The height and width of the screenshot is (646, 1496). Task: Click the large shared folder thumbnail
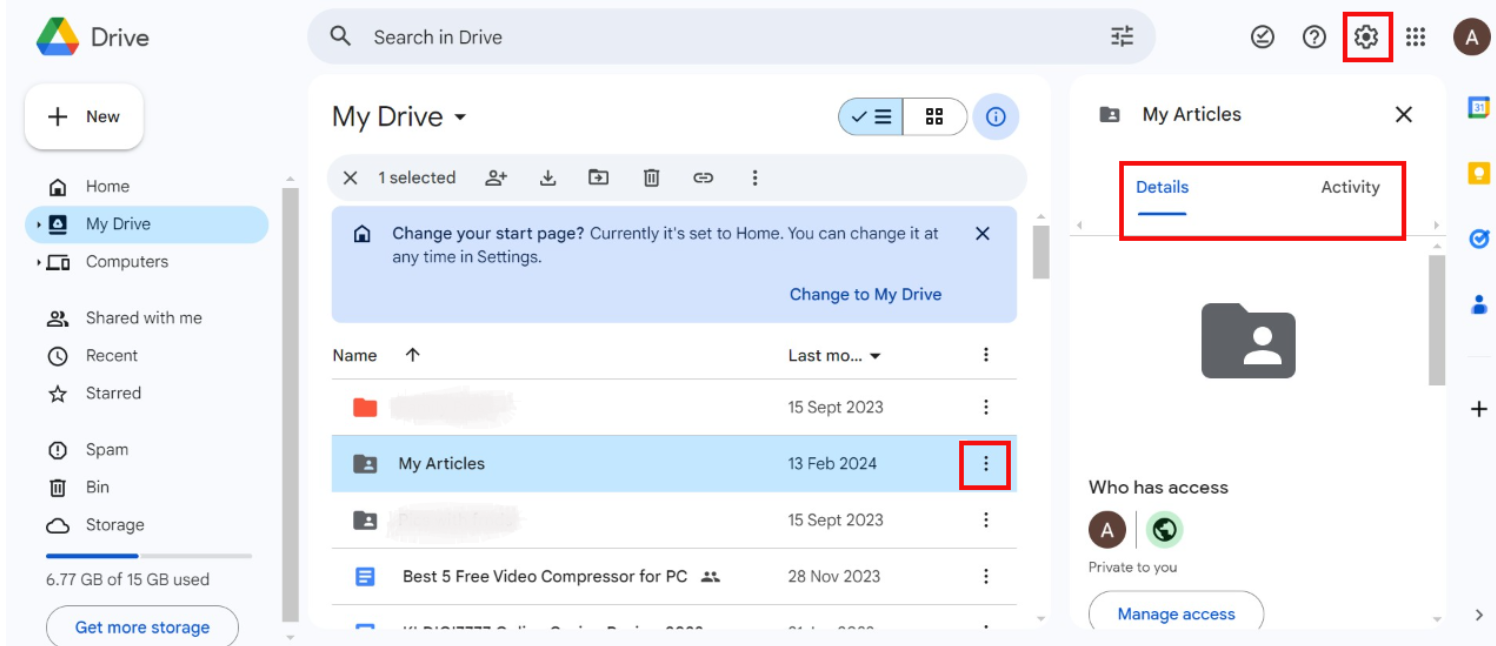[1248, 341]
